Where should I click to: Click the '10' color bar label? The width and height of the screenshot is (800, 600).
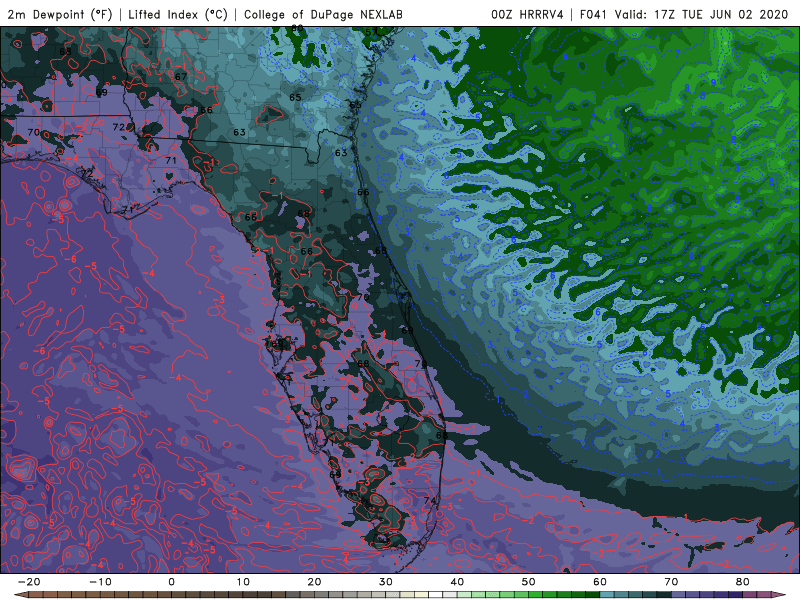243,582
